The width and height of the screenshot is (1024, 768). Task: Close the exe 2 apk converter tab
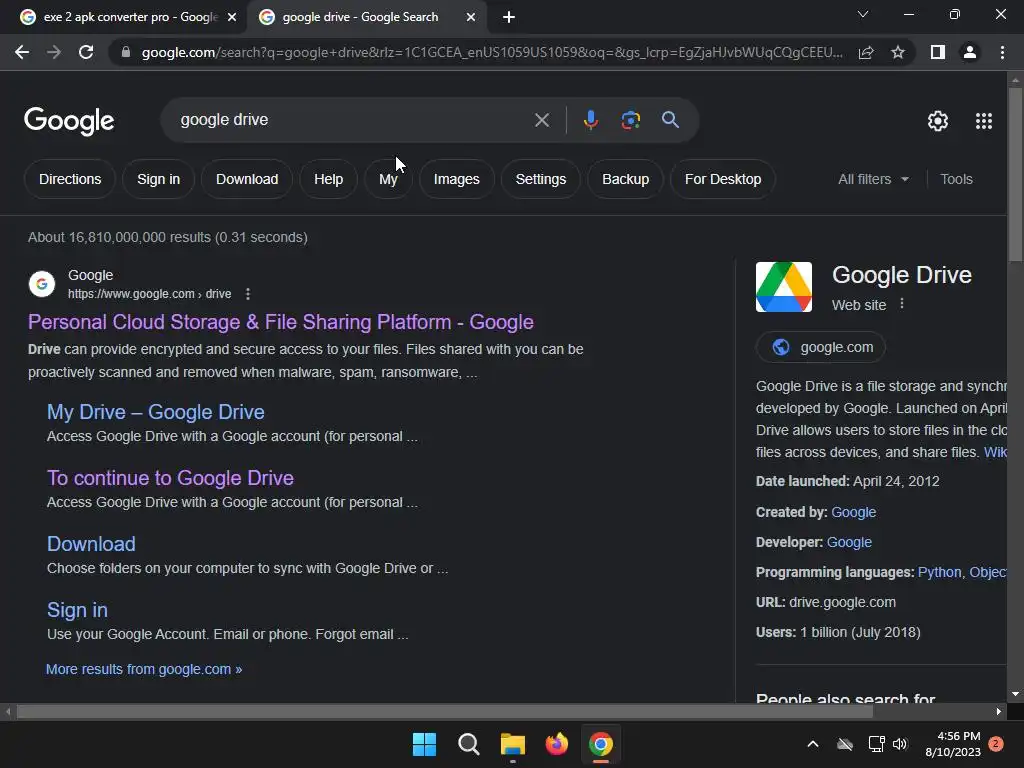[x=232, y=17]
